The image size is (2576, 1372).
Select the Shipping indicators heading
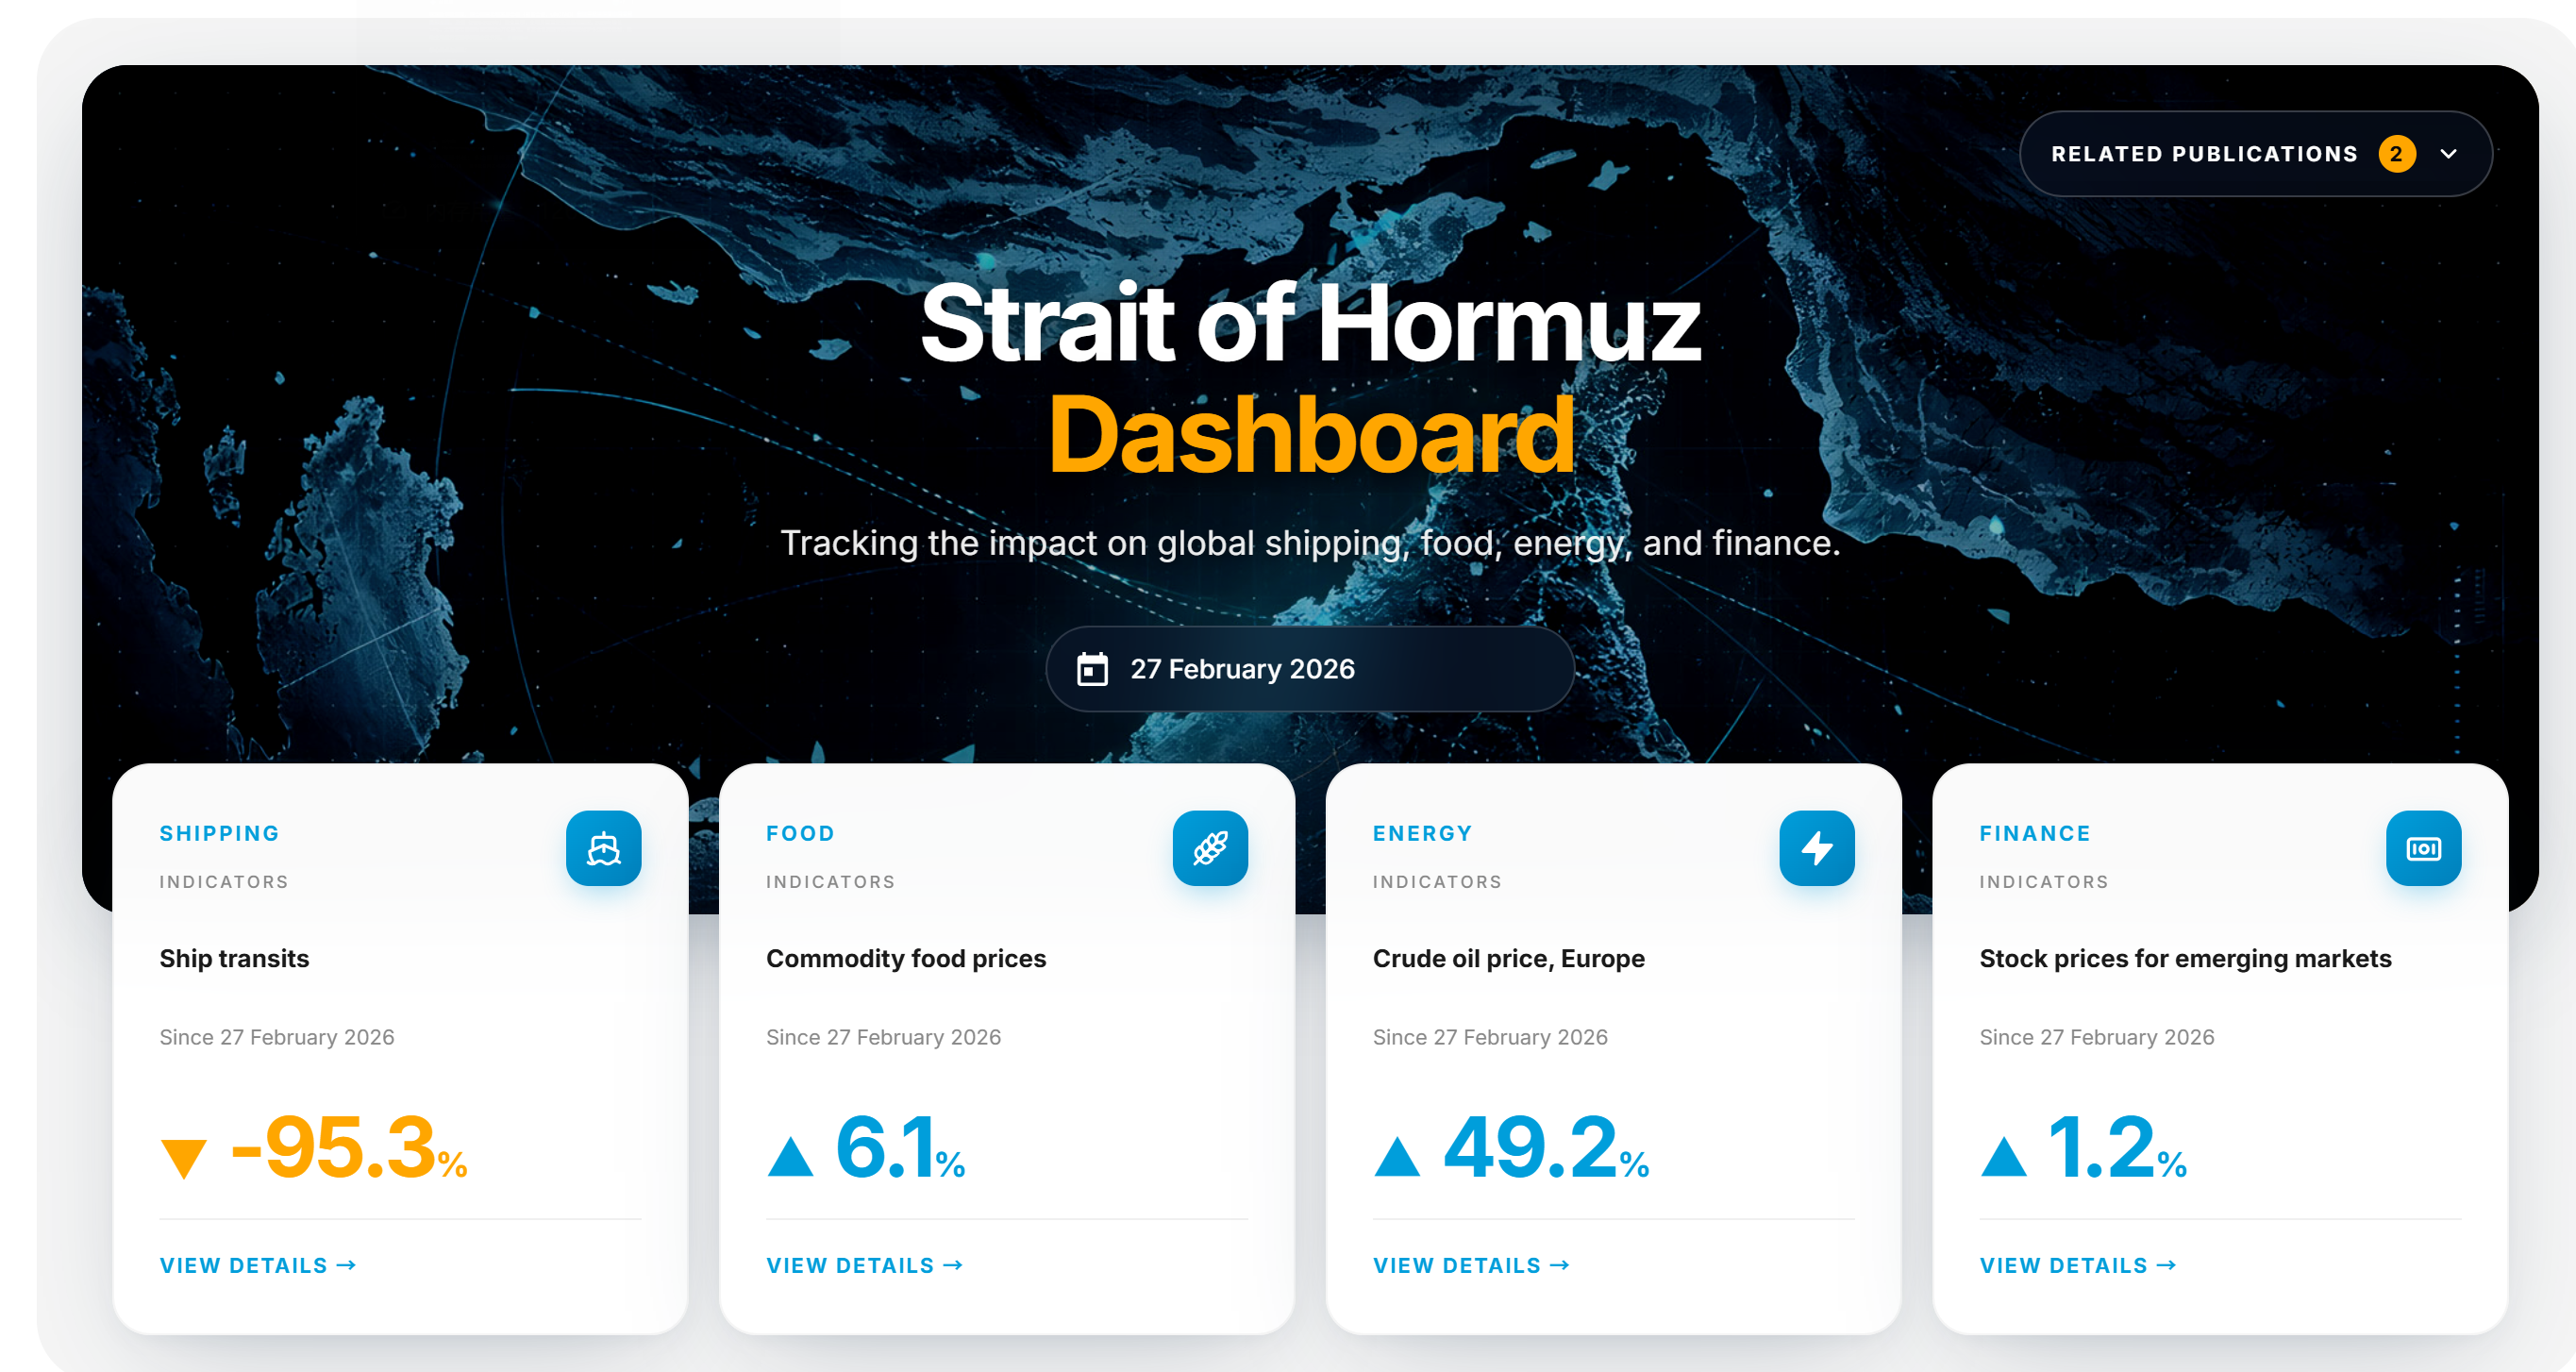coord(219,833)
